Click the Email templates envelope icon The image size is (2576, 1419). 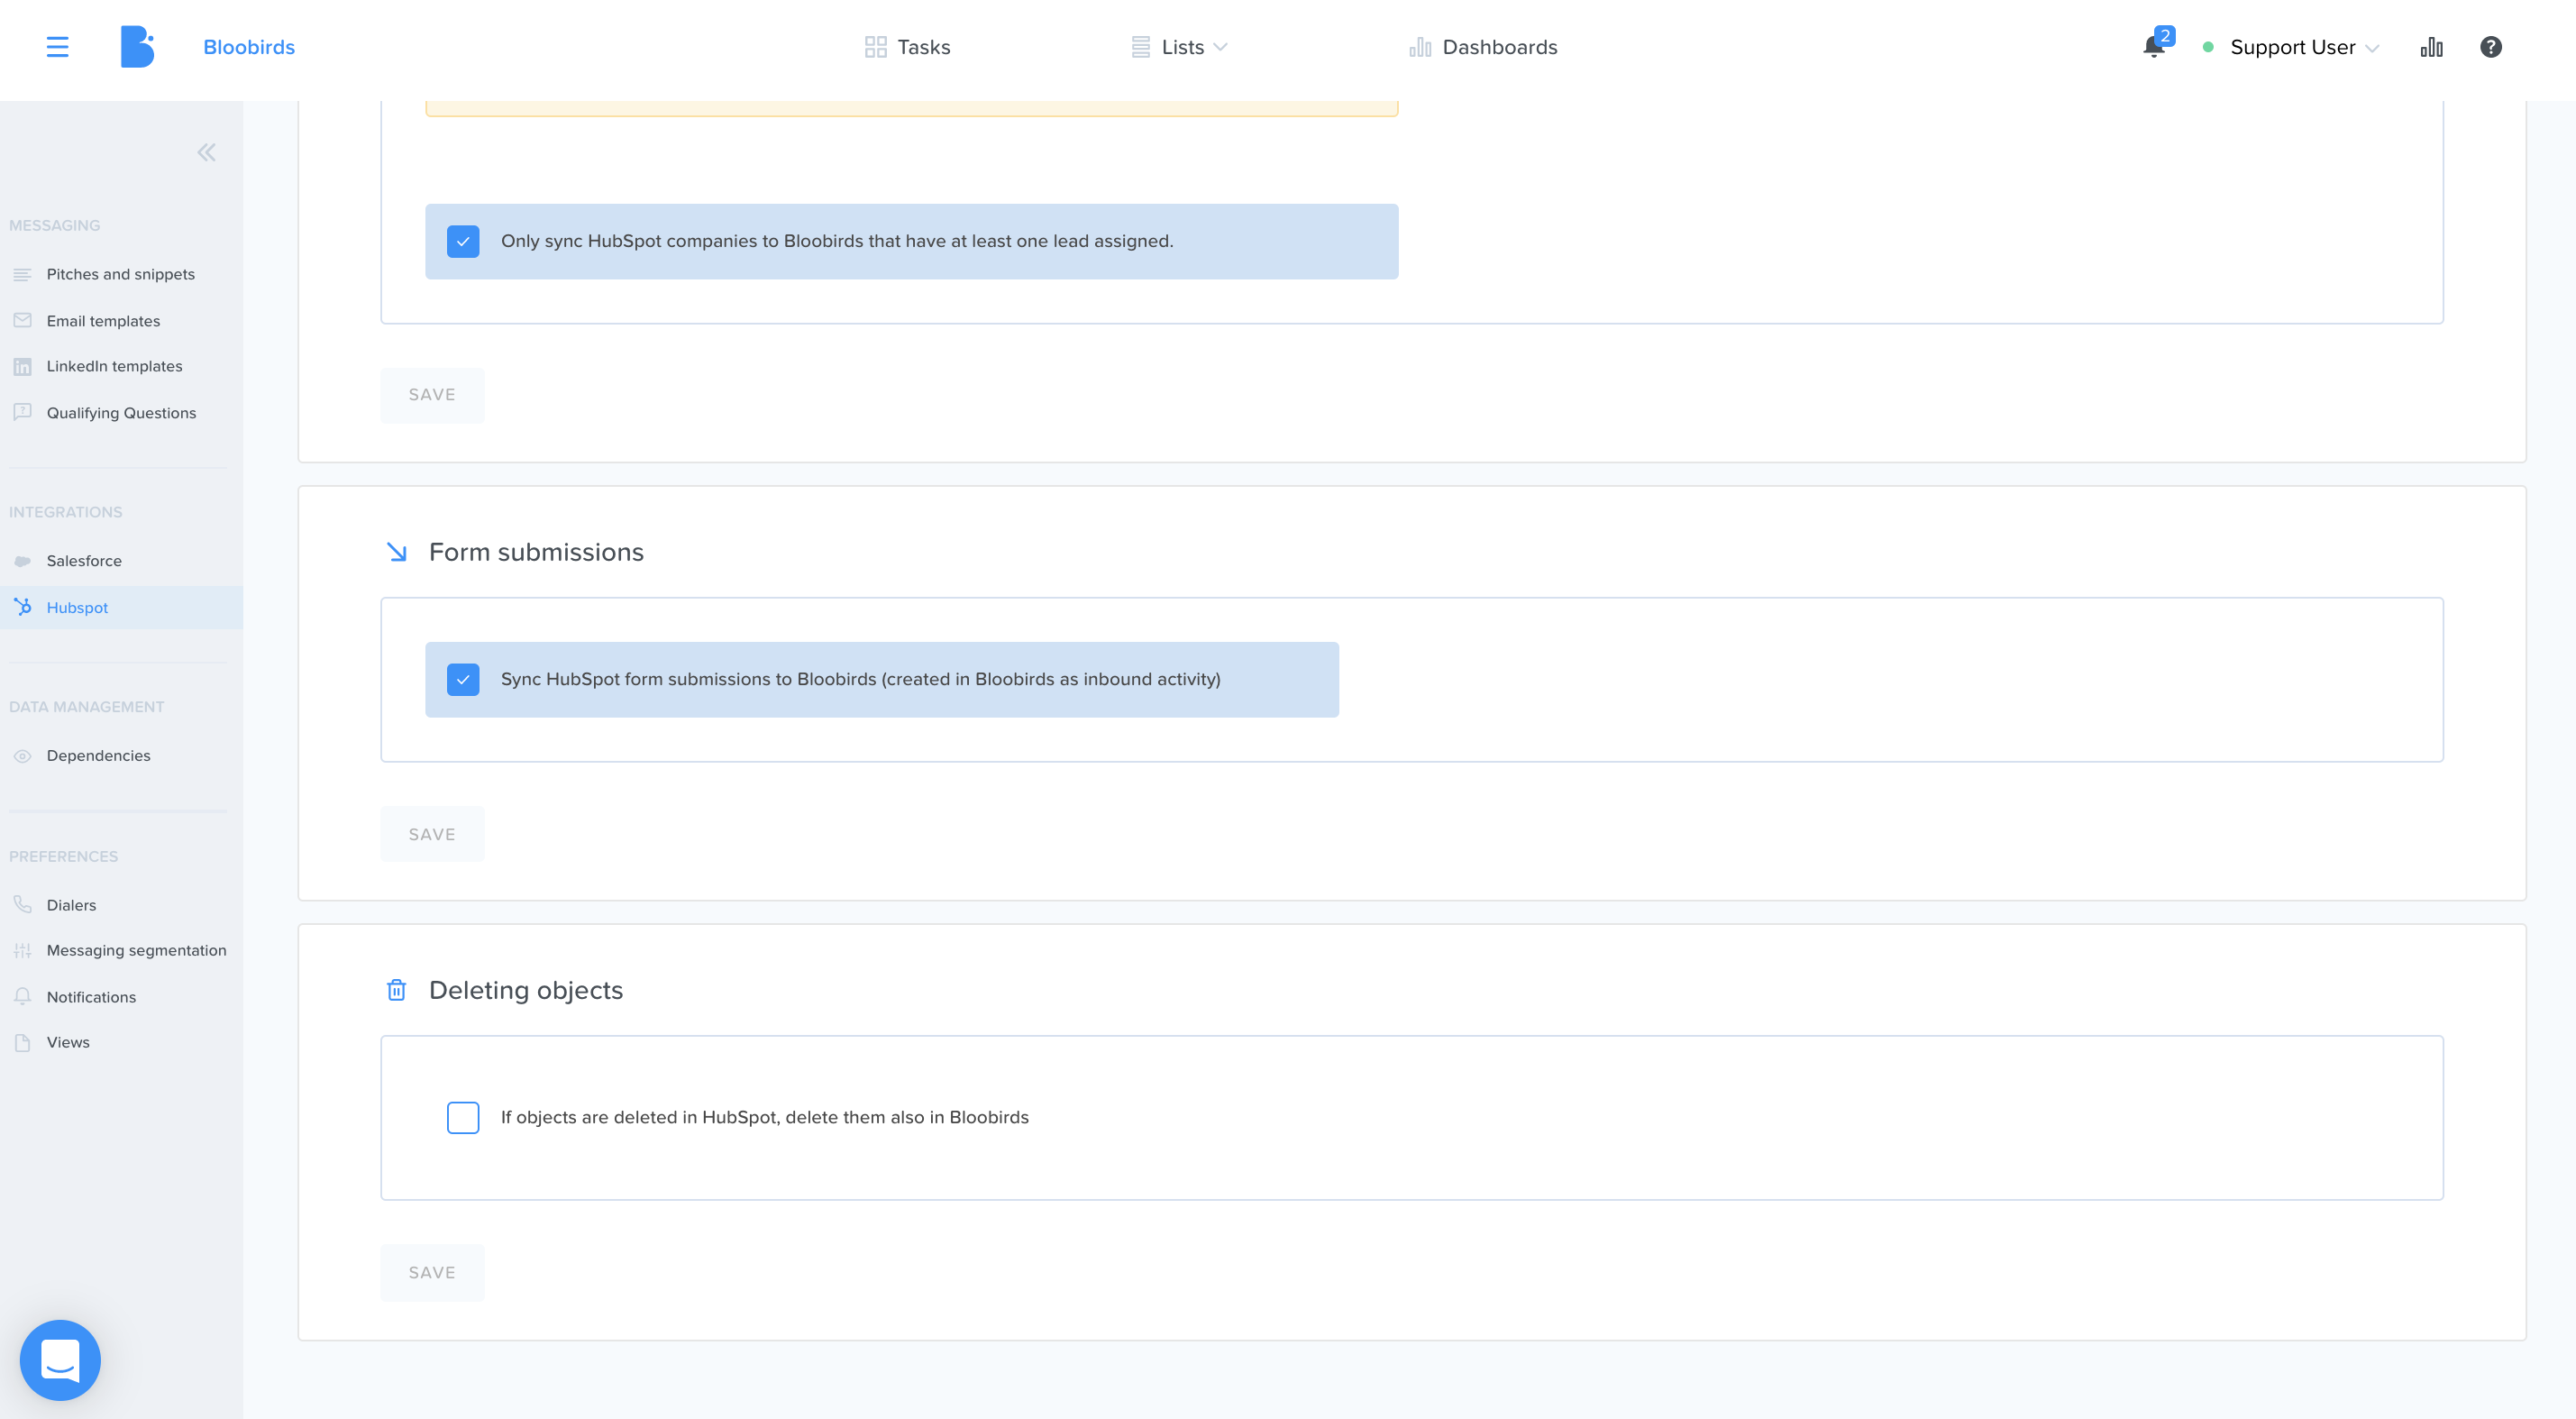(22, 320)
